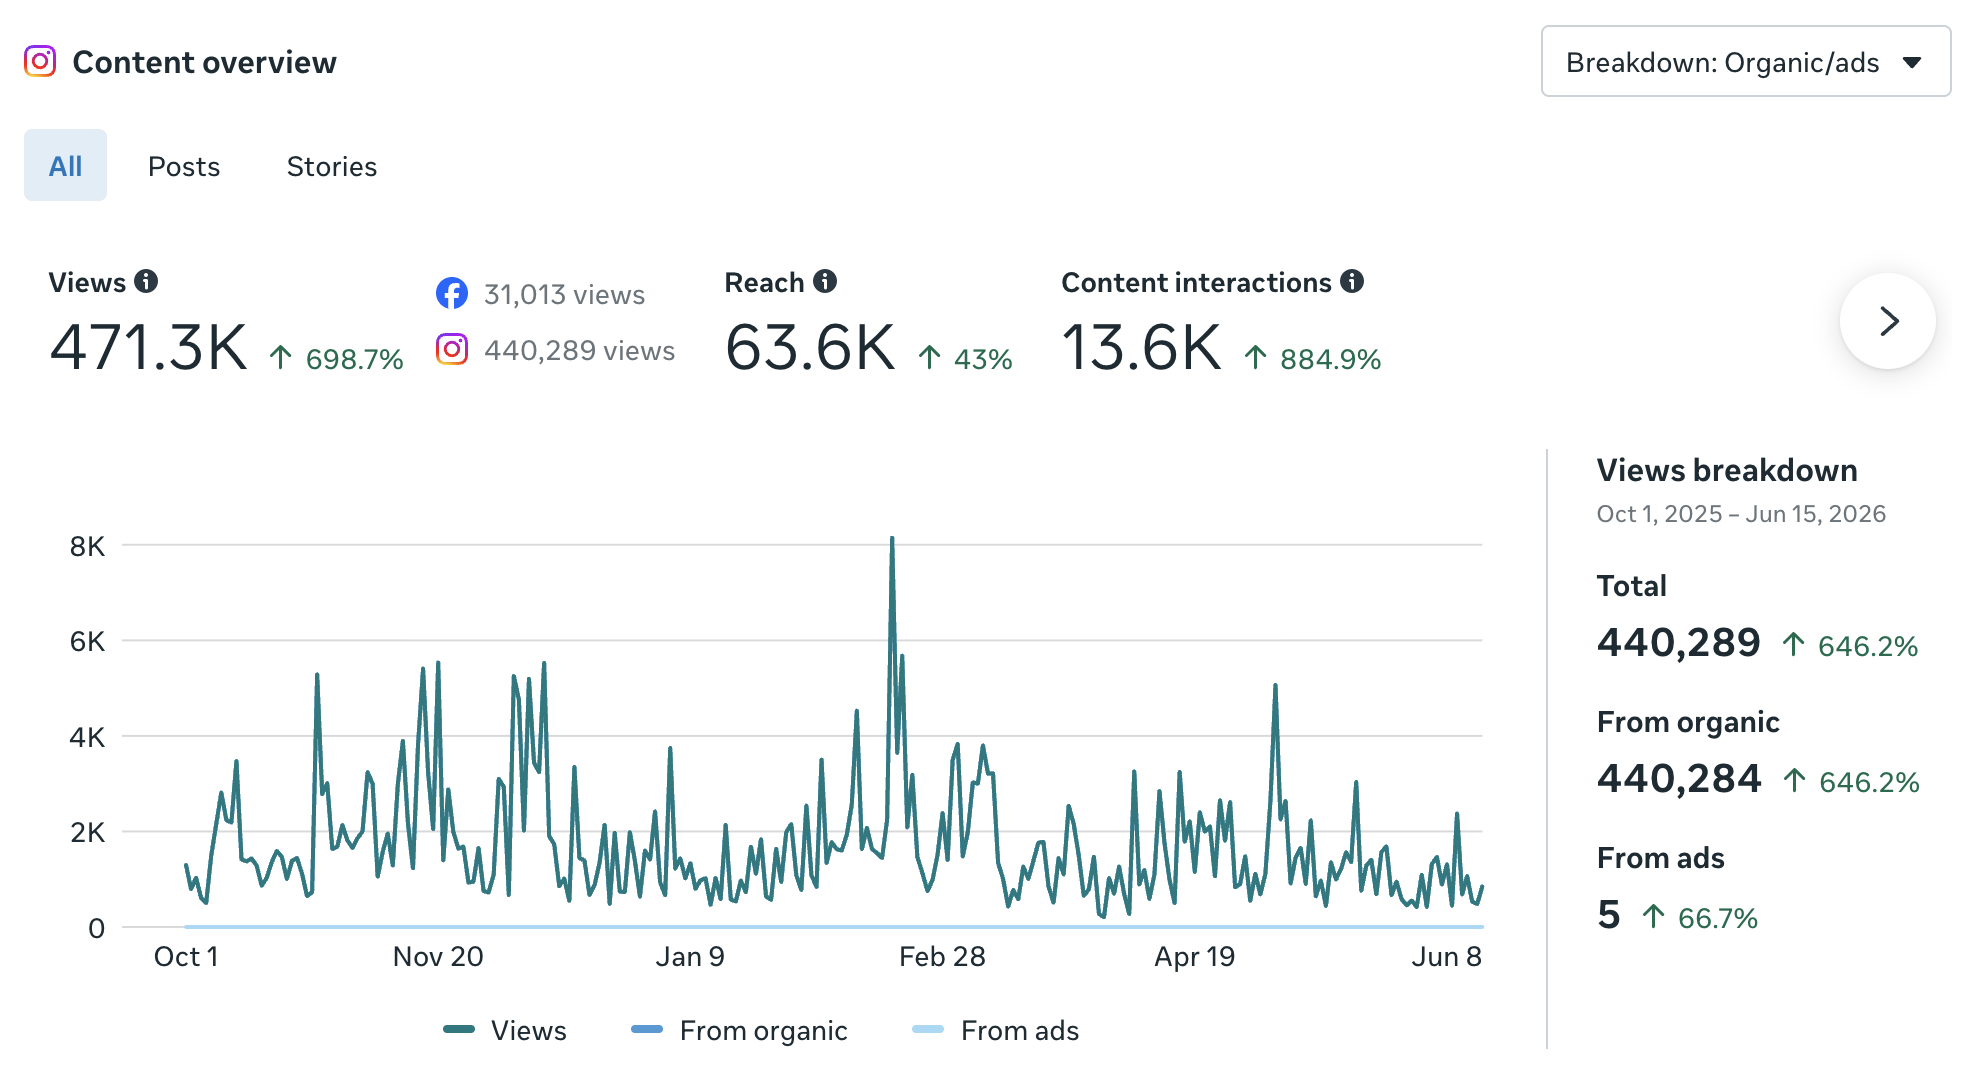Click the From ads value 5
Screen dimensions: 1978x1068
pos(1608,914)
